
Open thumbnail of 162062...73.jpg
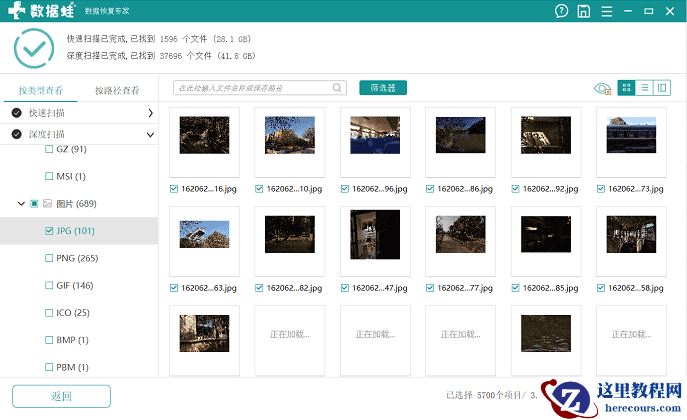(x=631, y=135)
